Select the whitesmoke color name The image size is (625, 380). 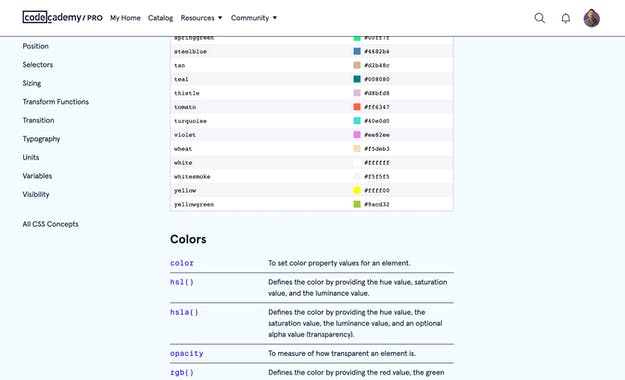click(192, 177)
